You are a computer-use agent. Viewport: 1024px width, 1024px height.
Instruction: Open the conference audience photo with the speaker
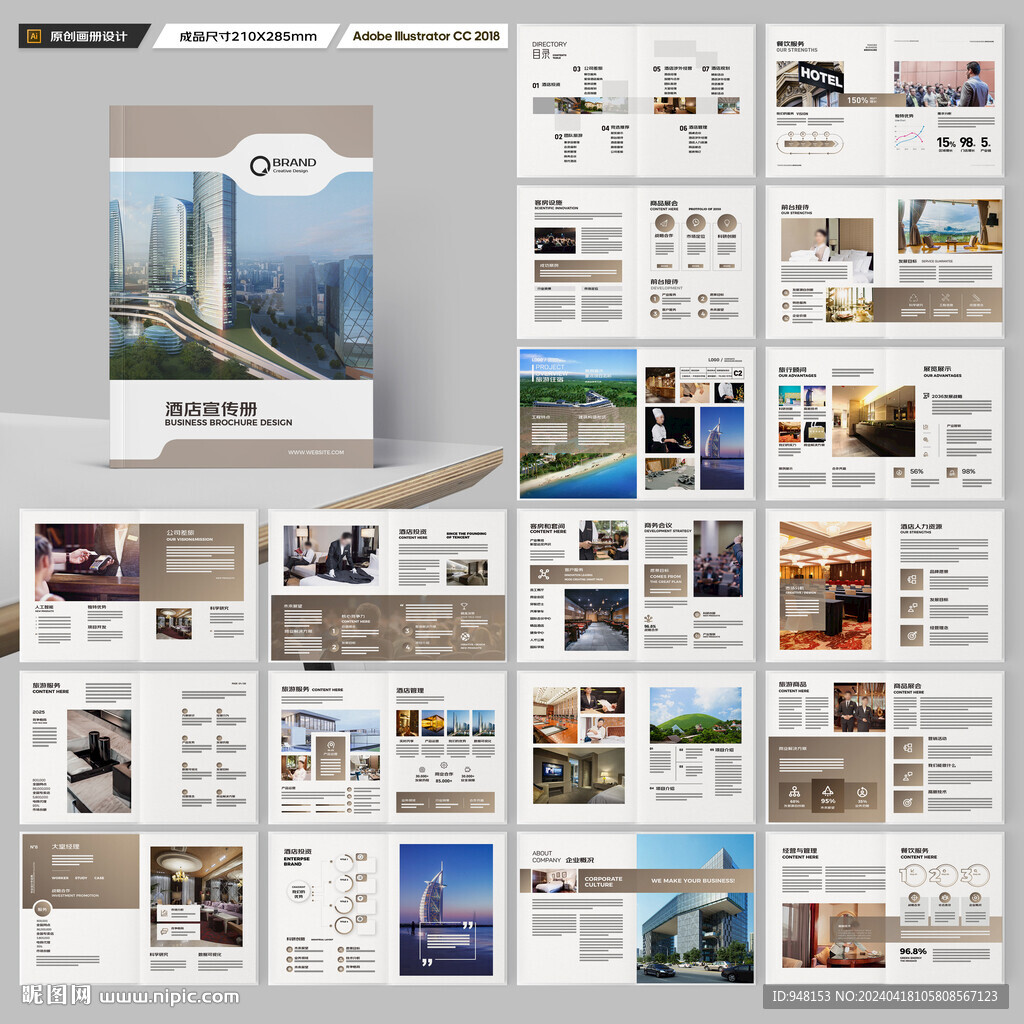(944, 84)
